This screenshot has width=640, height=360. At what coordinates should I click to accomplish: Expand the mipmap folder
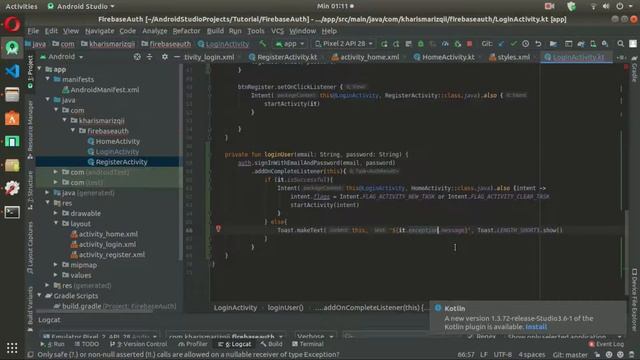56,264
